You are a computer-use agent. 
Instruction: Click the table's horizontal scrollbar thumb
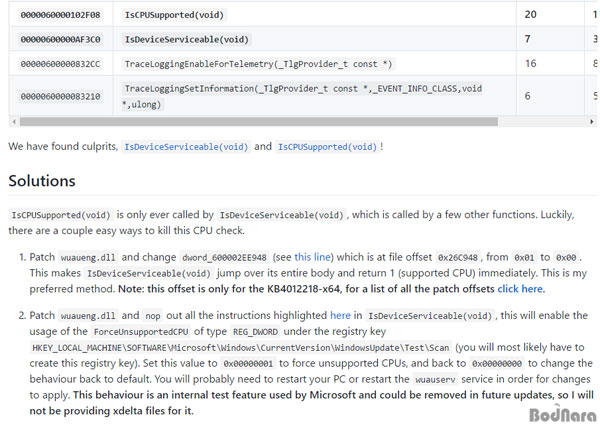tap(259, 122)
